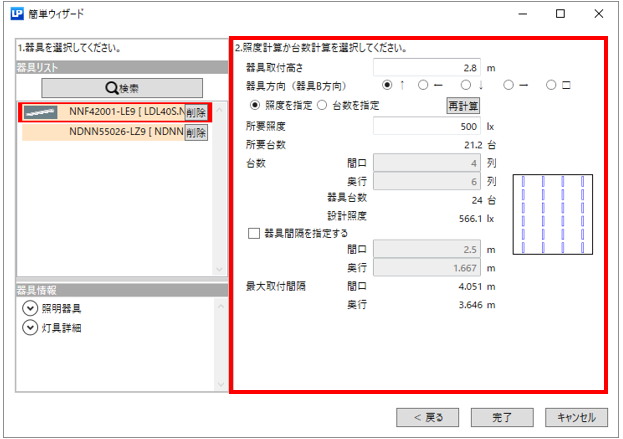Select the square fixture direction option
The height and width of the screenshot is (439, 623).
click(552, 86)
